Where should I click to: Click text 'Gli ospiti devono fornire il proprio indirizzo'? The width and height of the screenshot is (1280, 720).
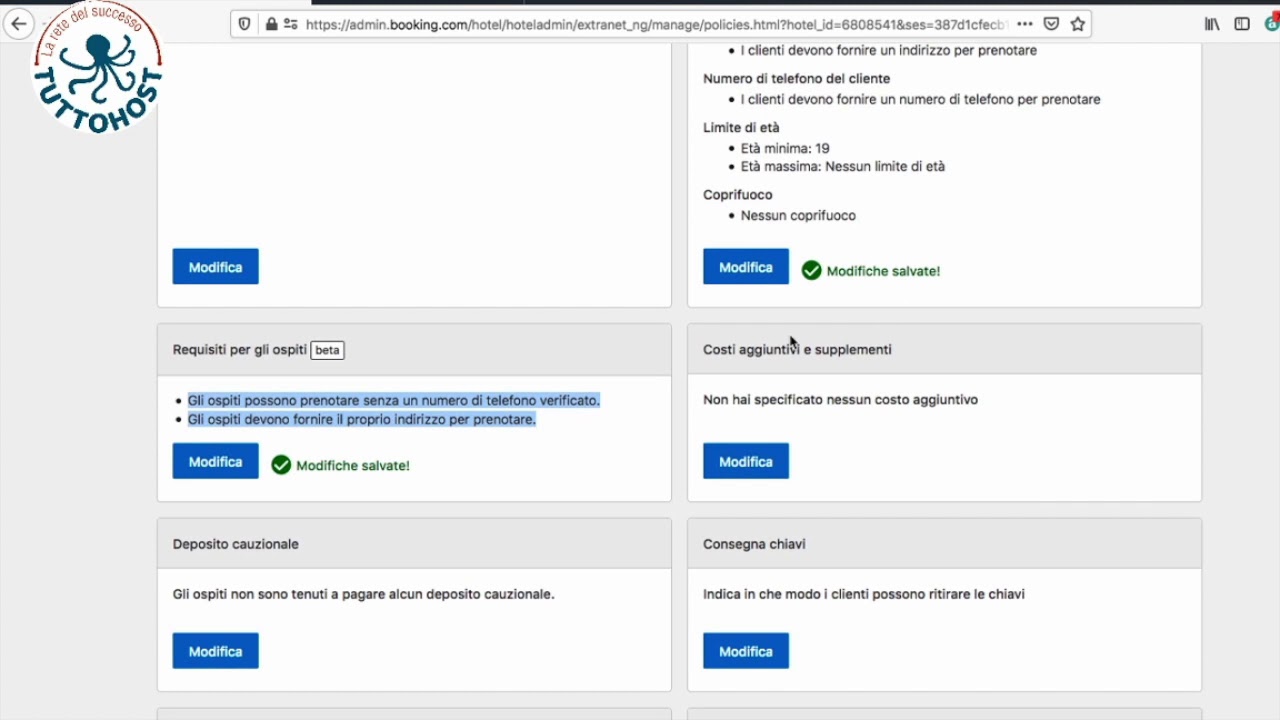click(362, 419)
